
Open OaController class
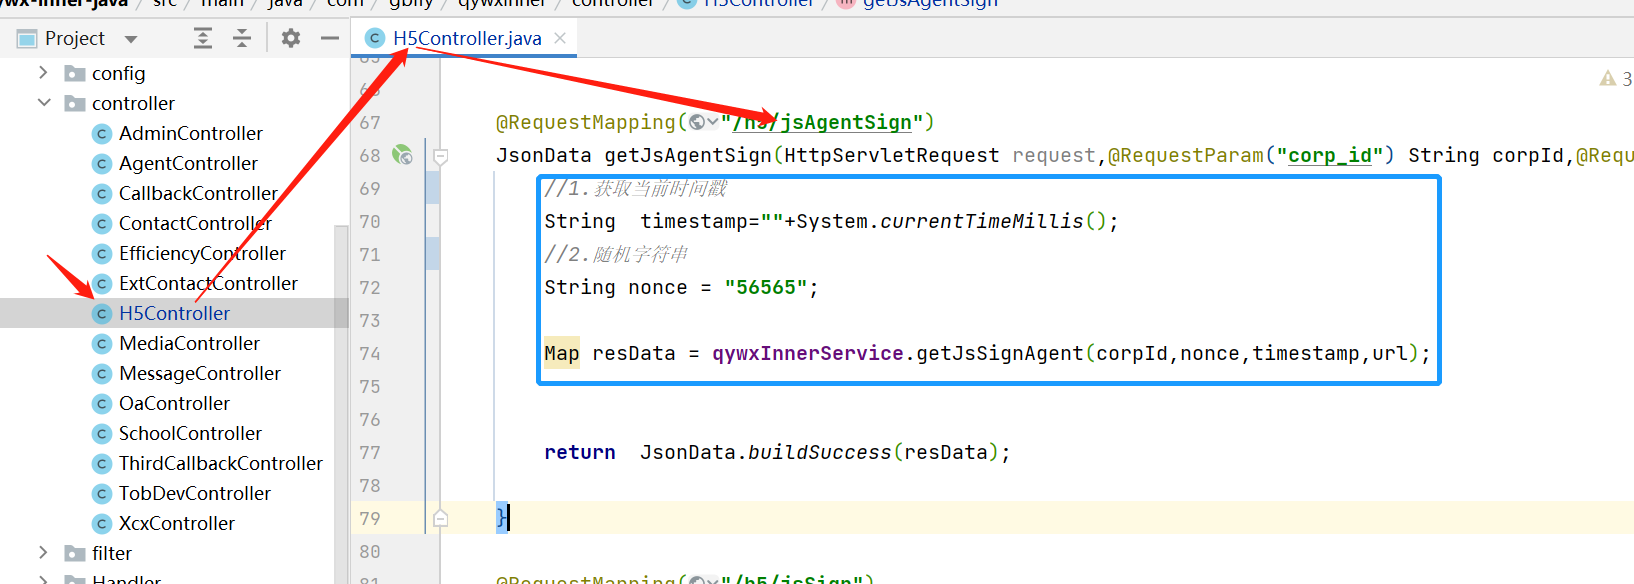point(174,403)
